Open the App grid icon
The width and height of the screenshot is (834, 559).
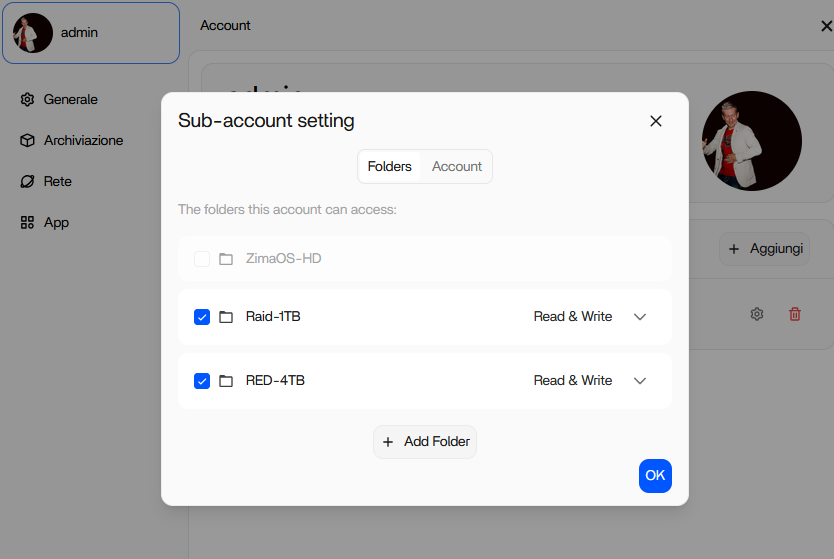27,223
